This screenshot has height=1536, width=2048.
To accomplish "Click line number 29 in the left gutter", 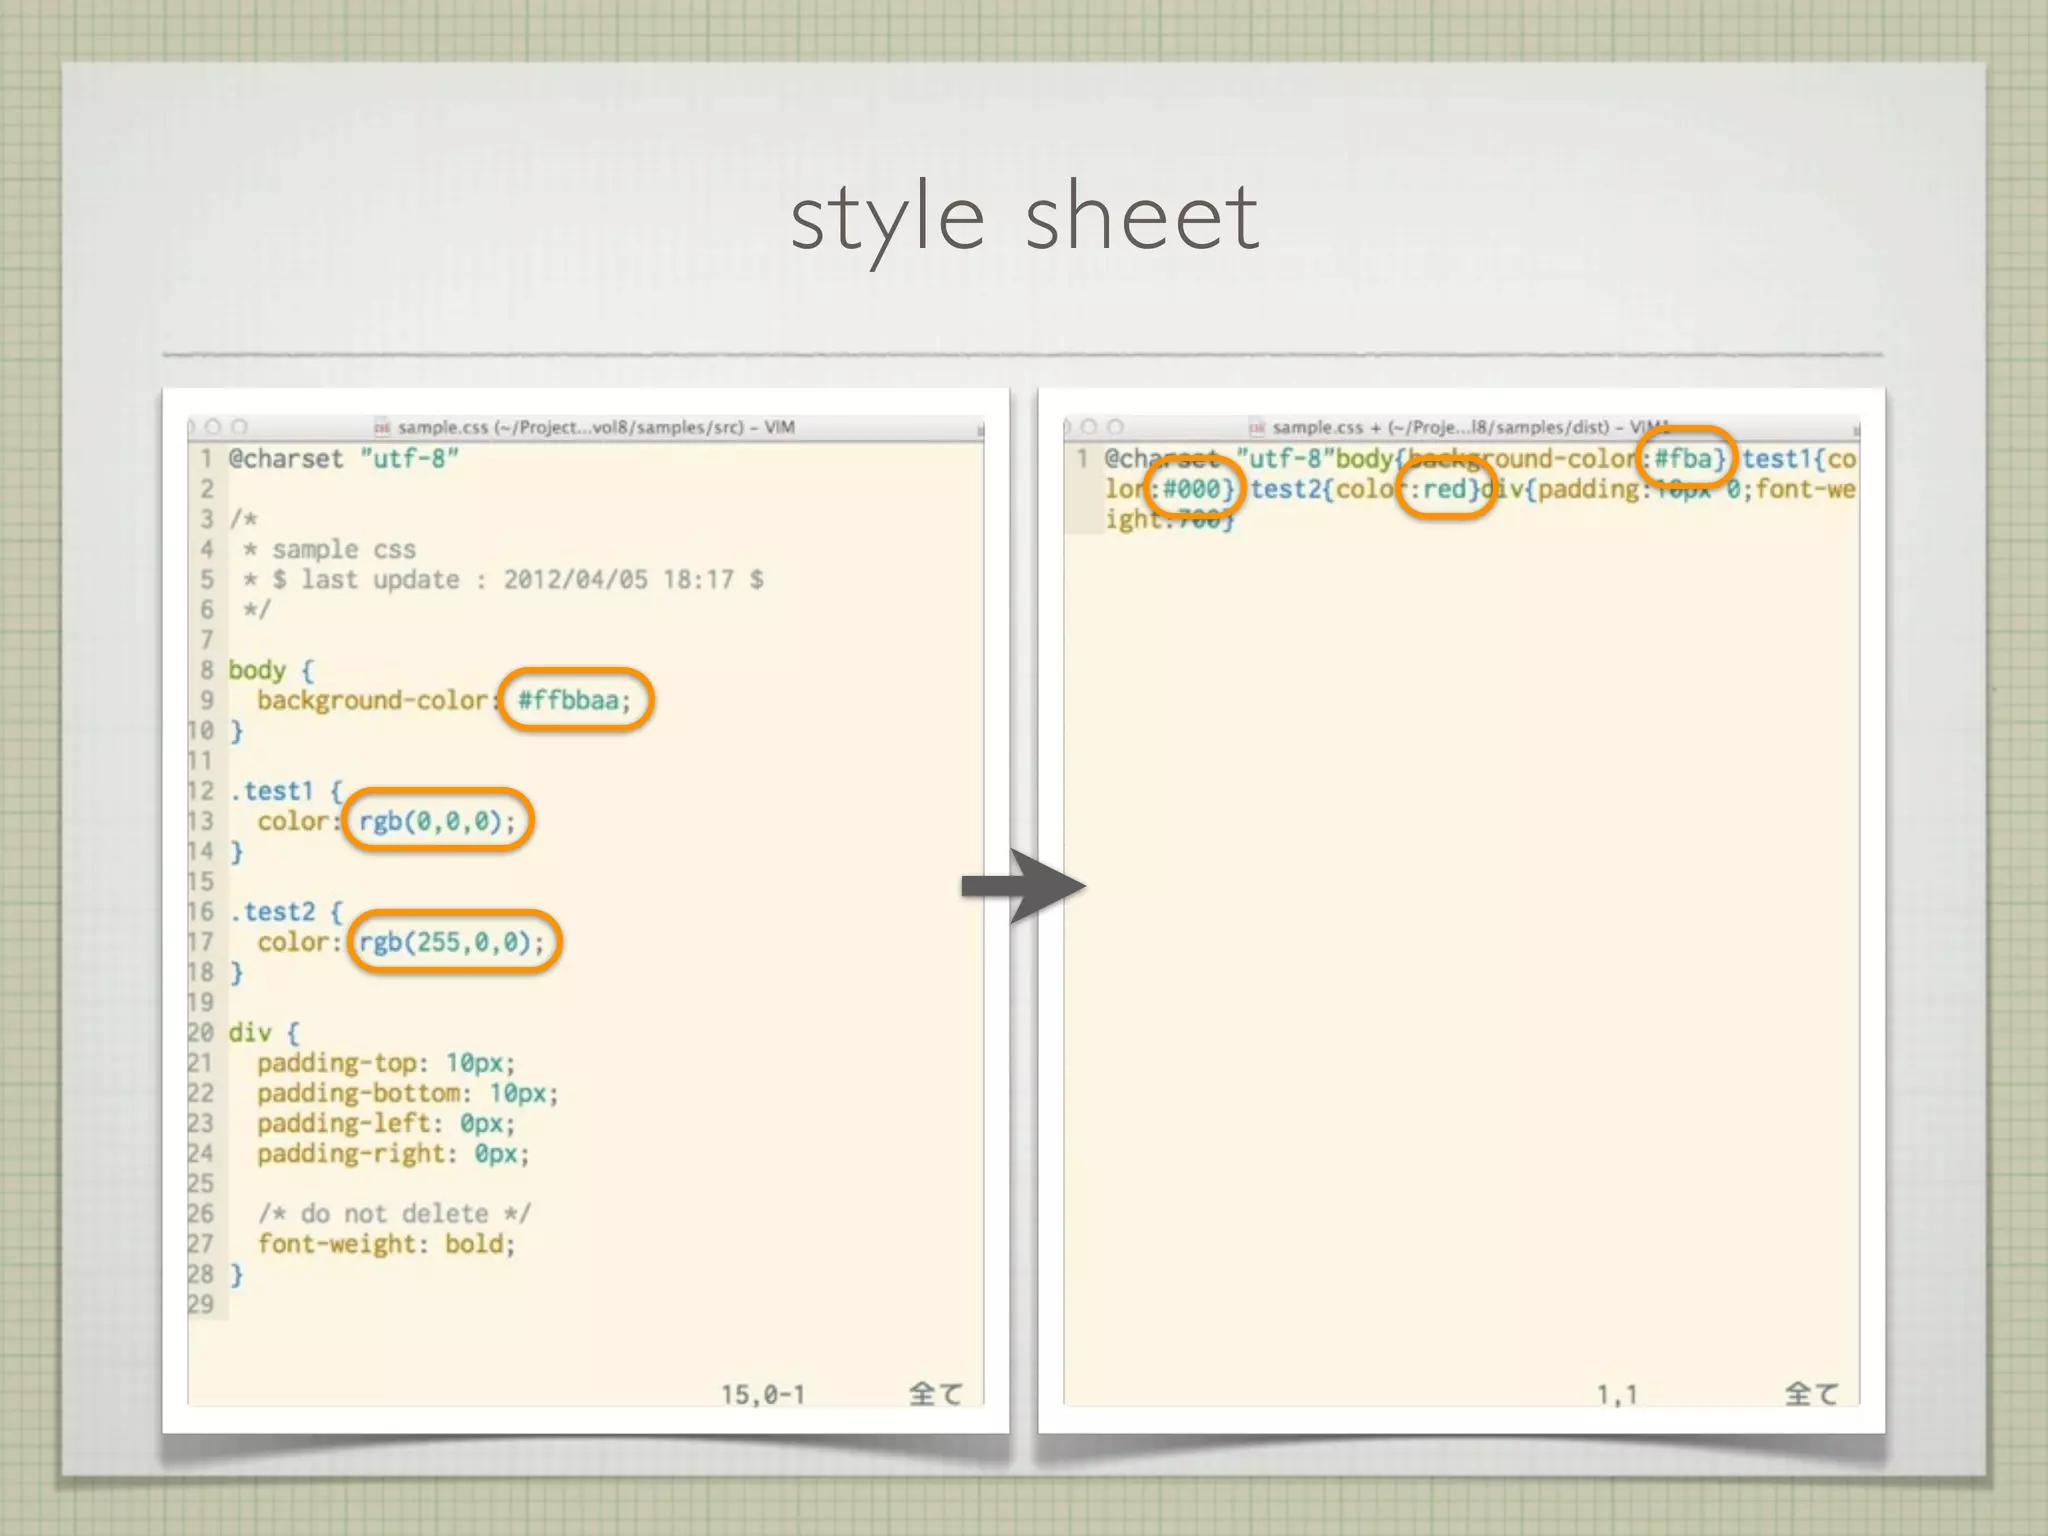I will tap(201, 1304).
